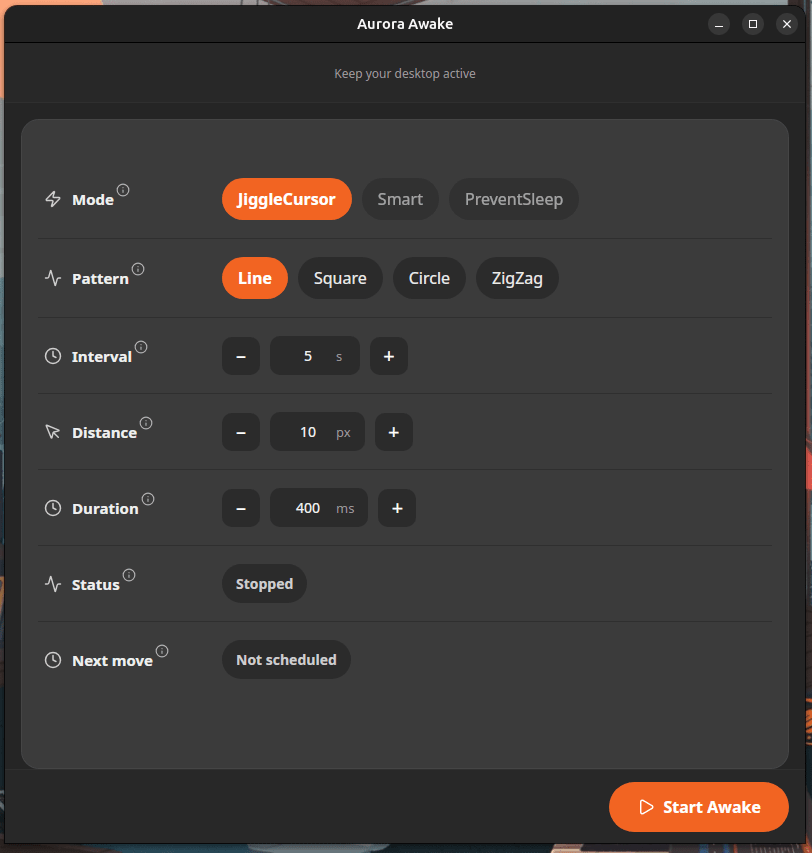Maximize the Aurora Awake window
The width and height of the screenshot is (812, 853).
(x=753, y=24)
